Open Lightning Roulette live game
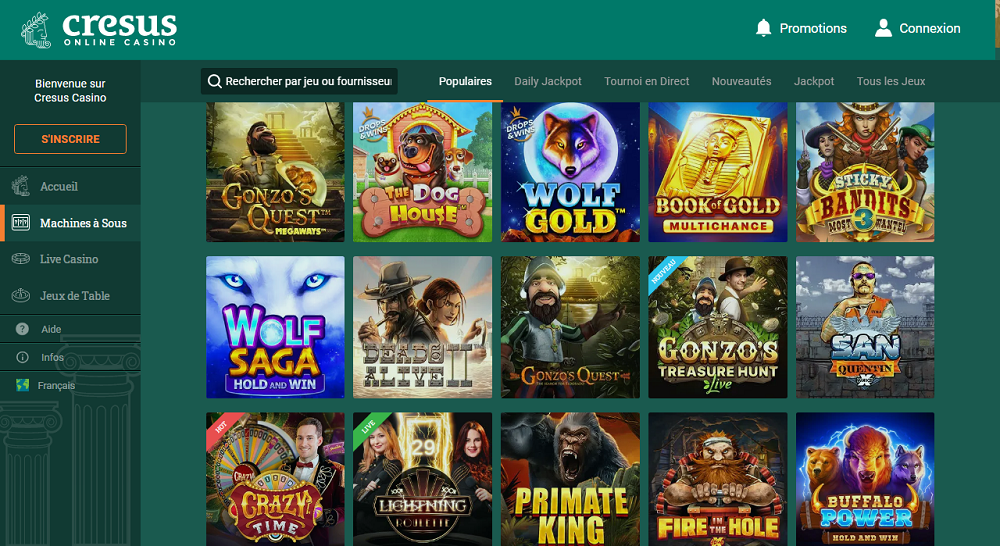Image resolution: width=1000 pixels, height=546 pixels. tap(422, 479)
